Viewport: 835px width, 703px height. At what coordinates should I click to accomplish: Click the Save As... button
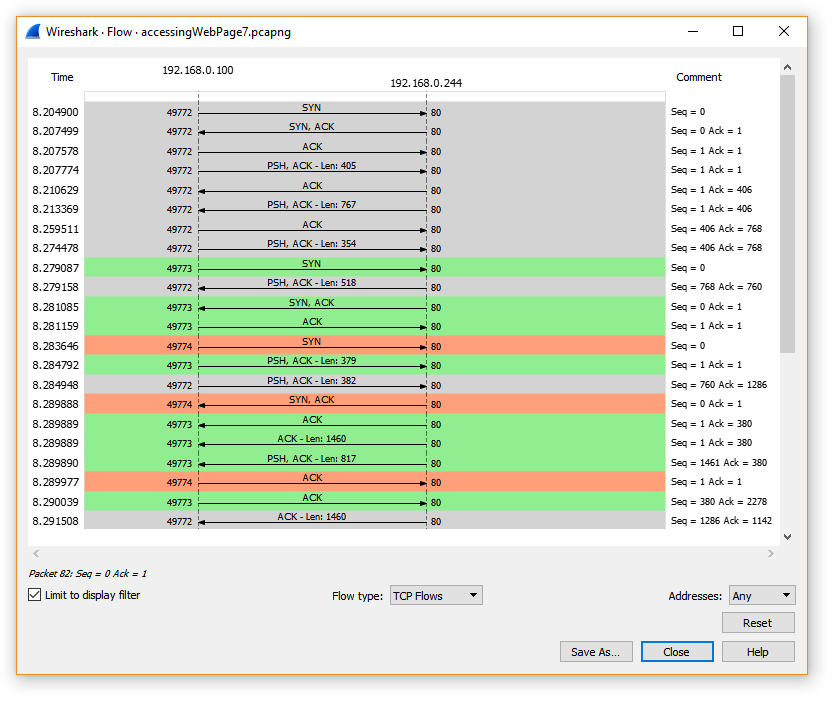[595, 652]
